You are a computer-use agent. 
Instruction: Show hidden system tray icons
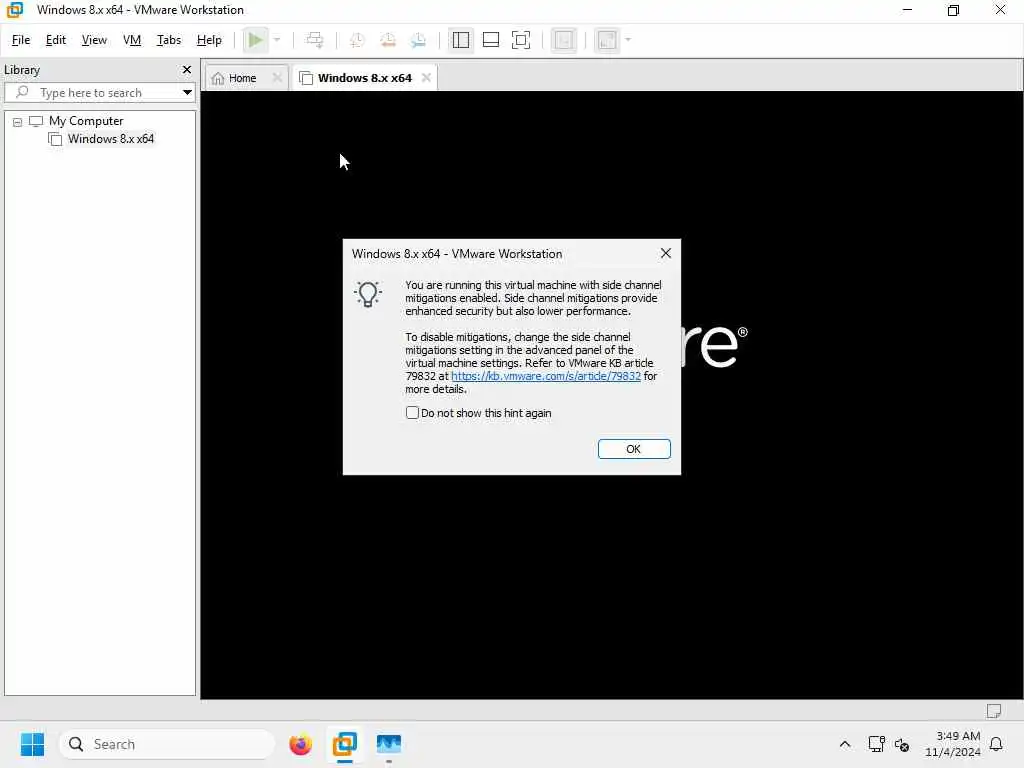[844, 744]
